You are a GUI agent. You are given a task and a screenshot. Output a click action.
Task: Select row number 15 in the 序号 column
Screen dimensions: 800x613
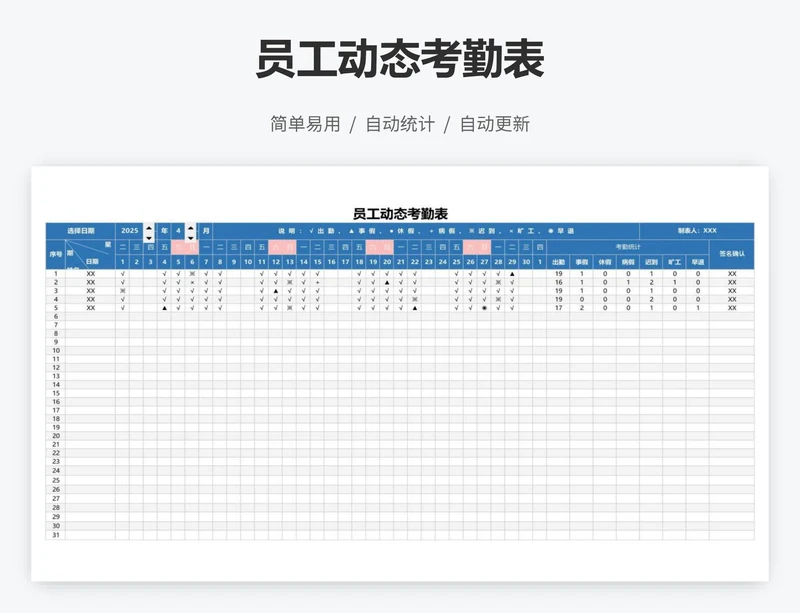point(56,393)
